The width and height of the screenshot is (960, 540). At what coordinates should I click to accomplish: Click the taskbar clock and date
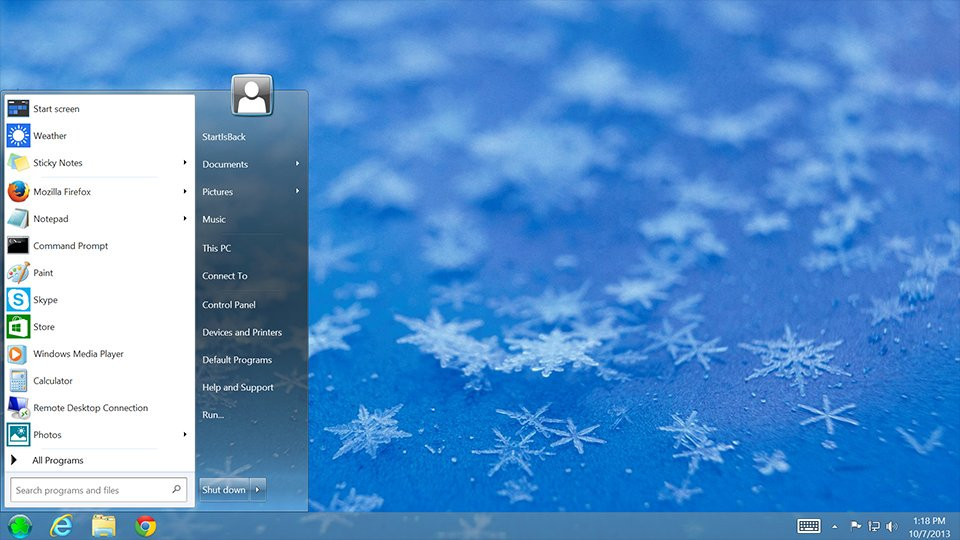click(x=929, y=527)
